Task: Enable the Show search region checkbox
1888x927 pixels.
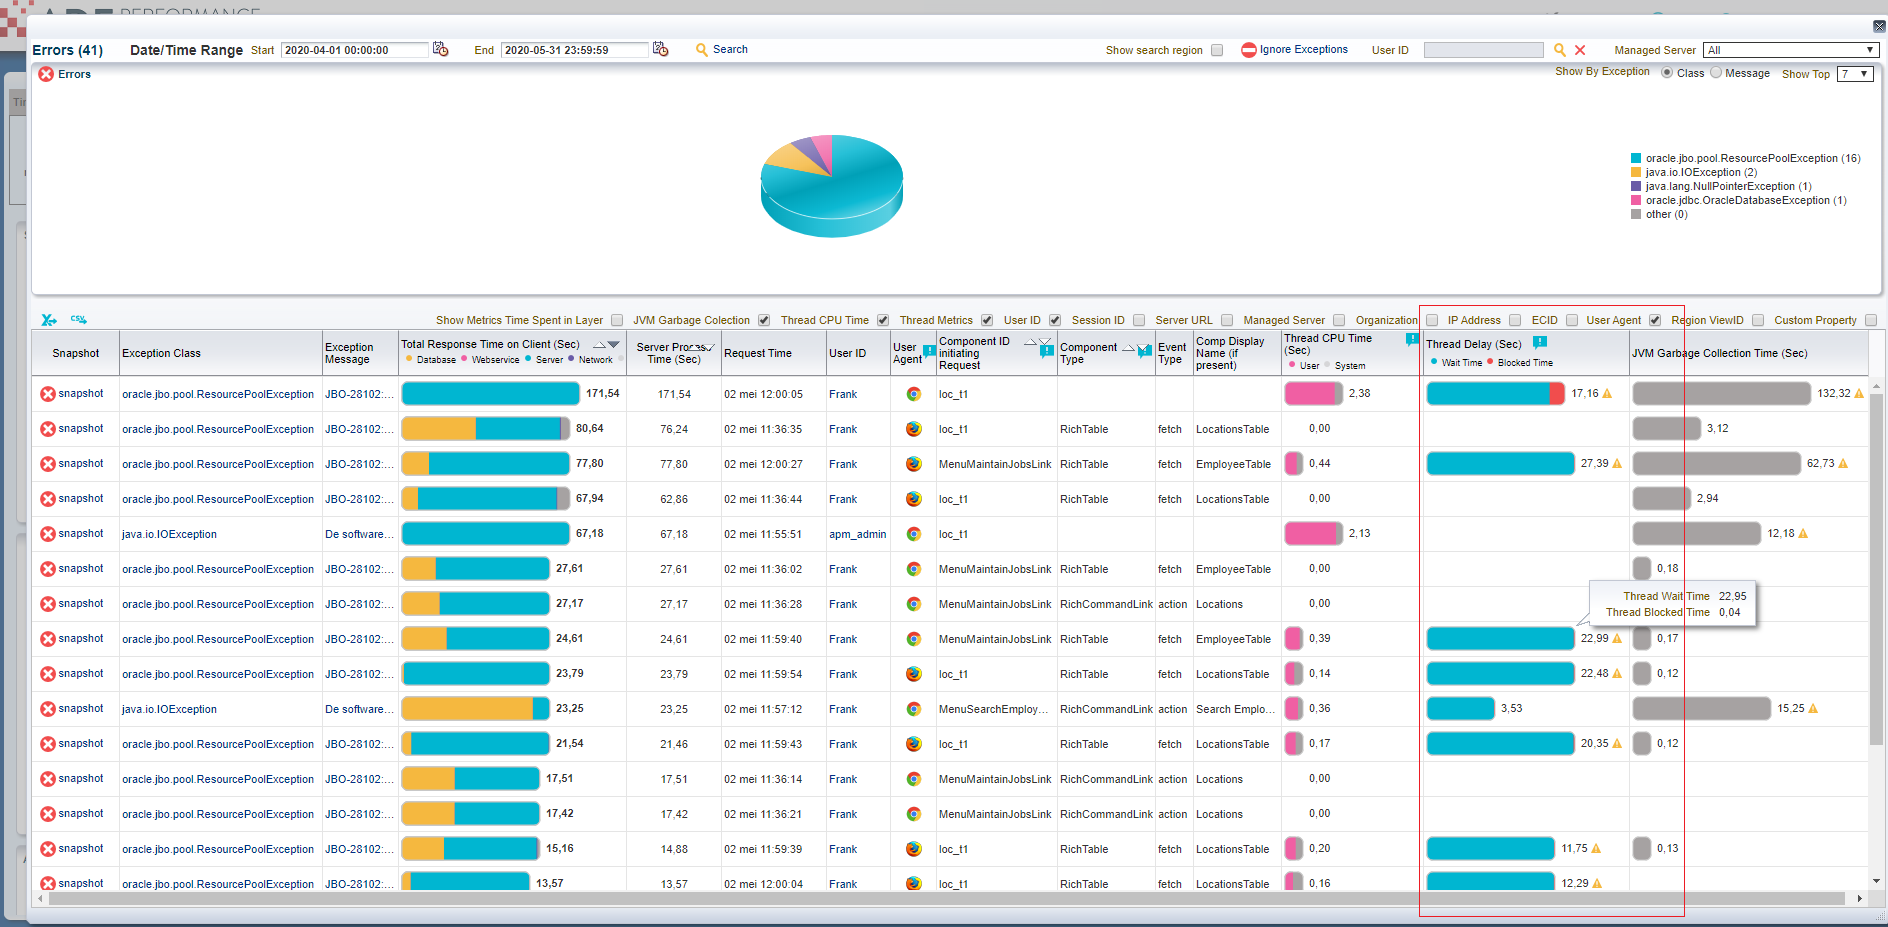Action: pos(1217,50)
